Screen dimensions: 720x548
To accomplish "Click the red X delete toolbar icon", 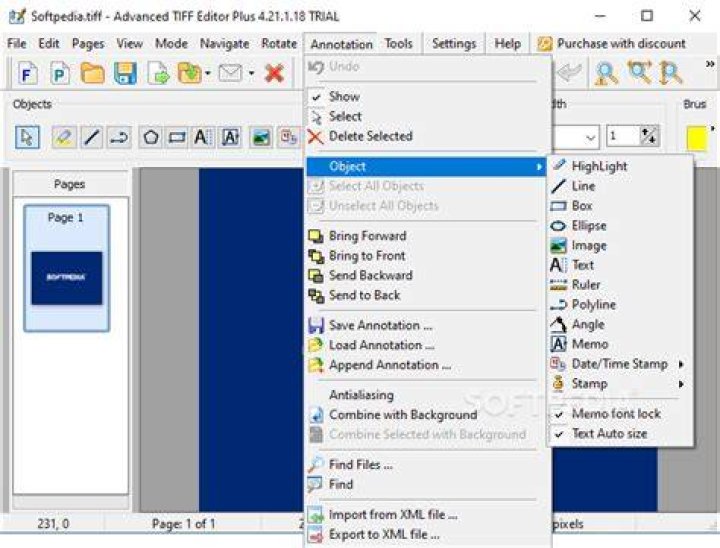I will tap(274, 73).
